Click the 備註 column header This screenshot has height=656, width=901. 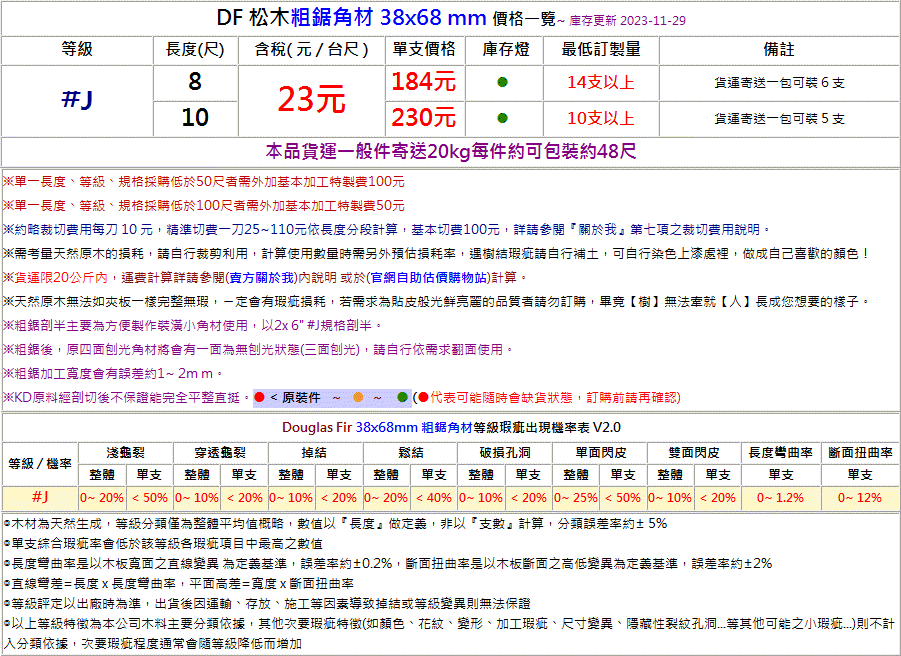coord(779,49)
